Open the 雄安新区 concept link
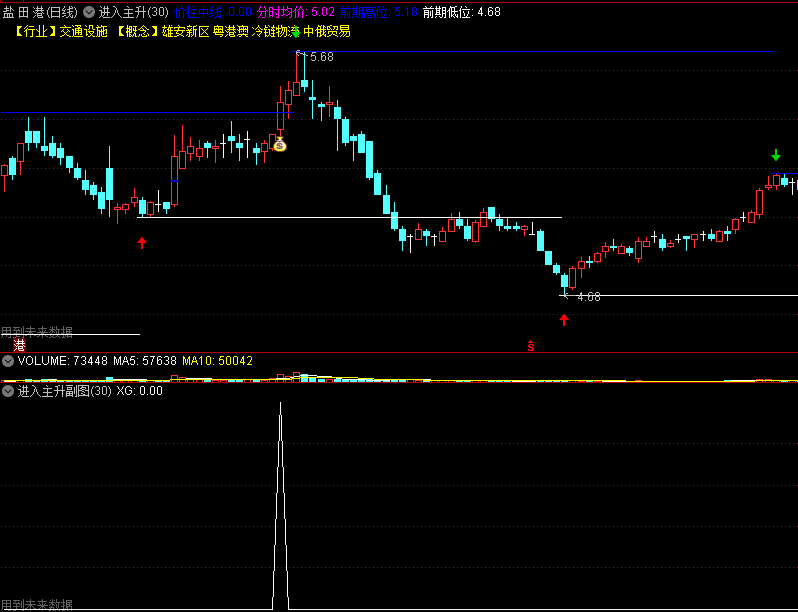 (186, 32)
